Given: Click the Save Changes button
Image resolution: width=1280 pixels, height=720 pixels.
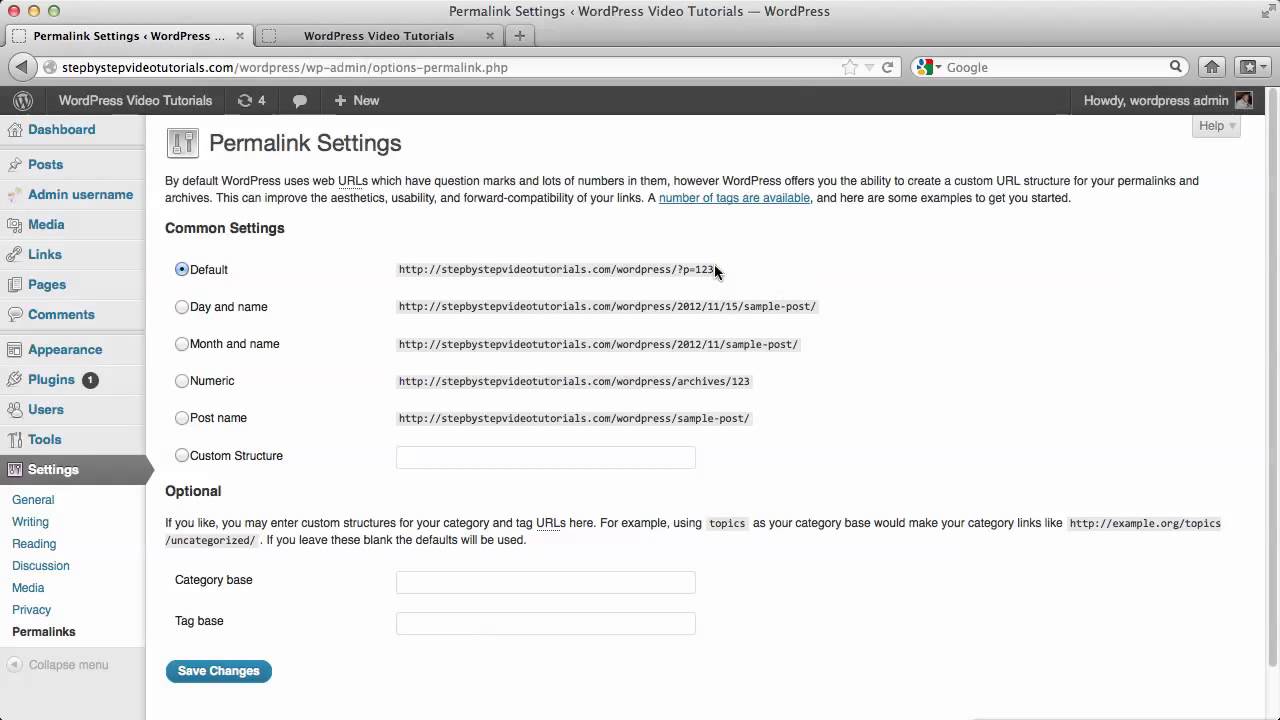Looking at the screenshot, I should point(219,671).
